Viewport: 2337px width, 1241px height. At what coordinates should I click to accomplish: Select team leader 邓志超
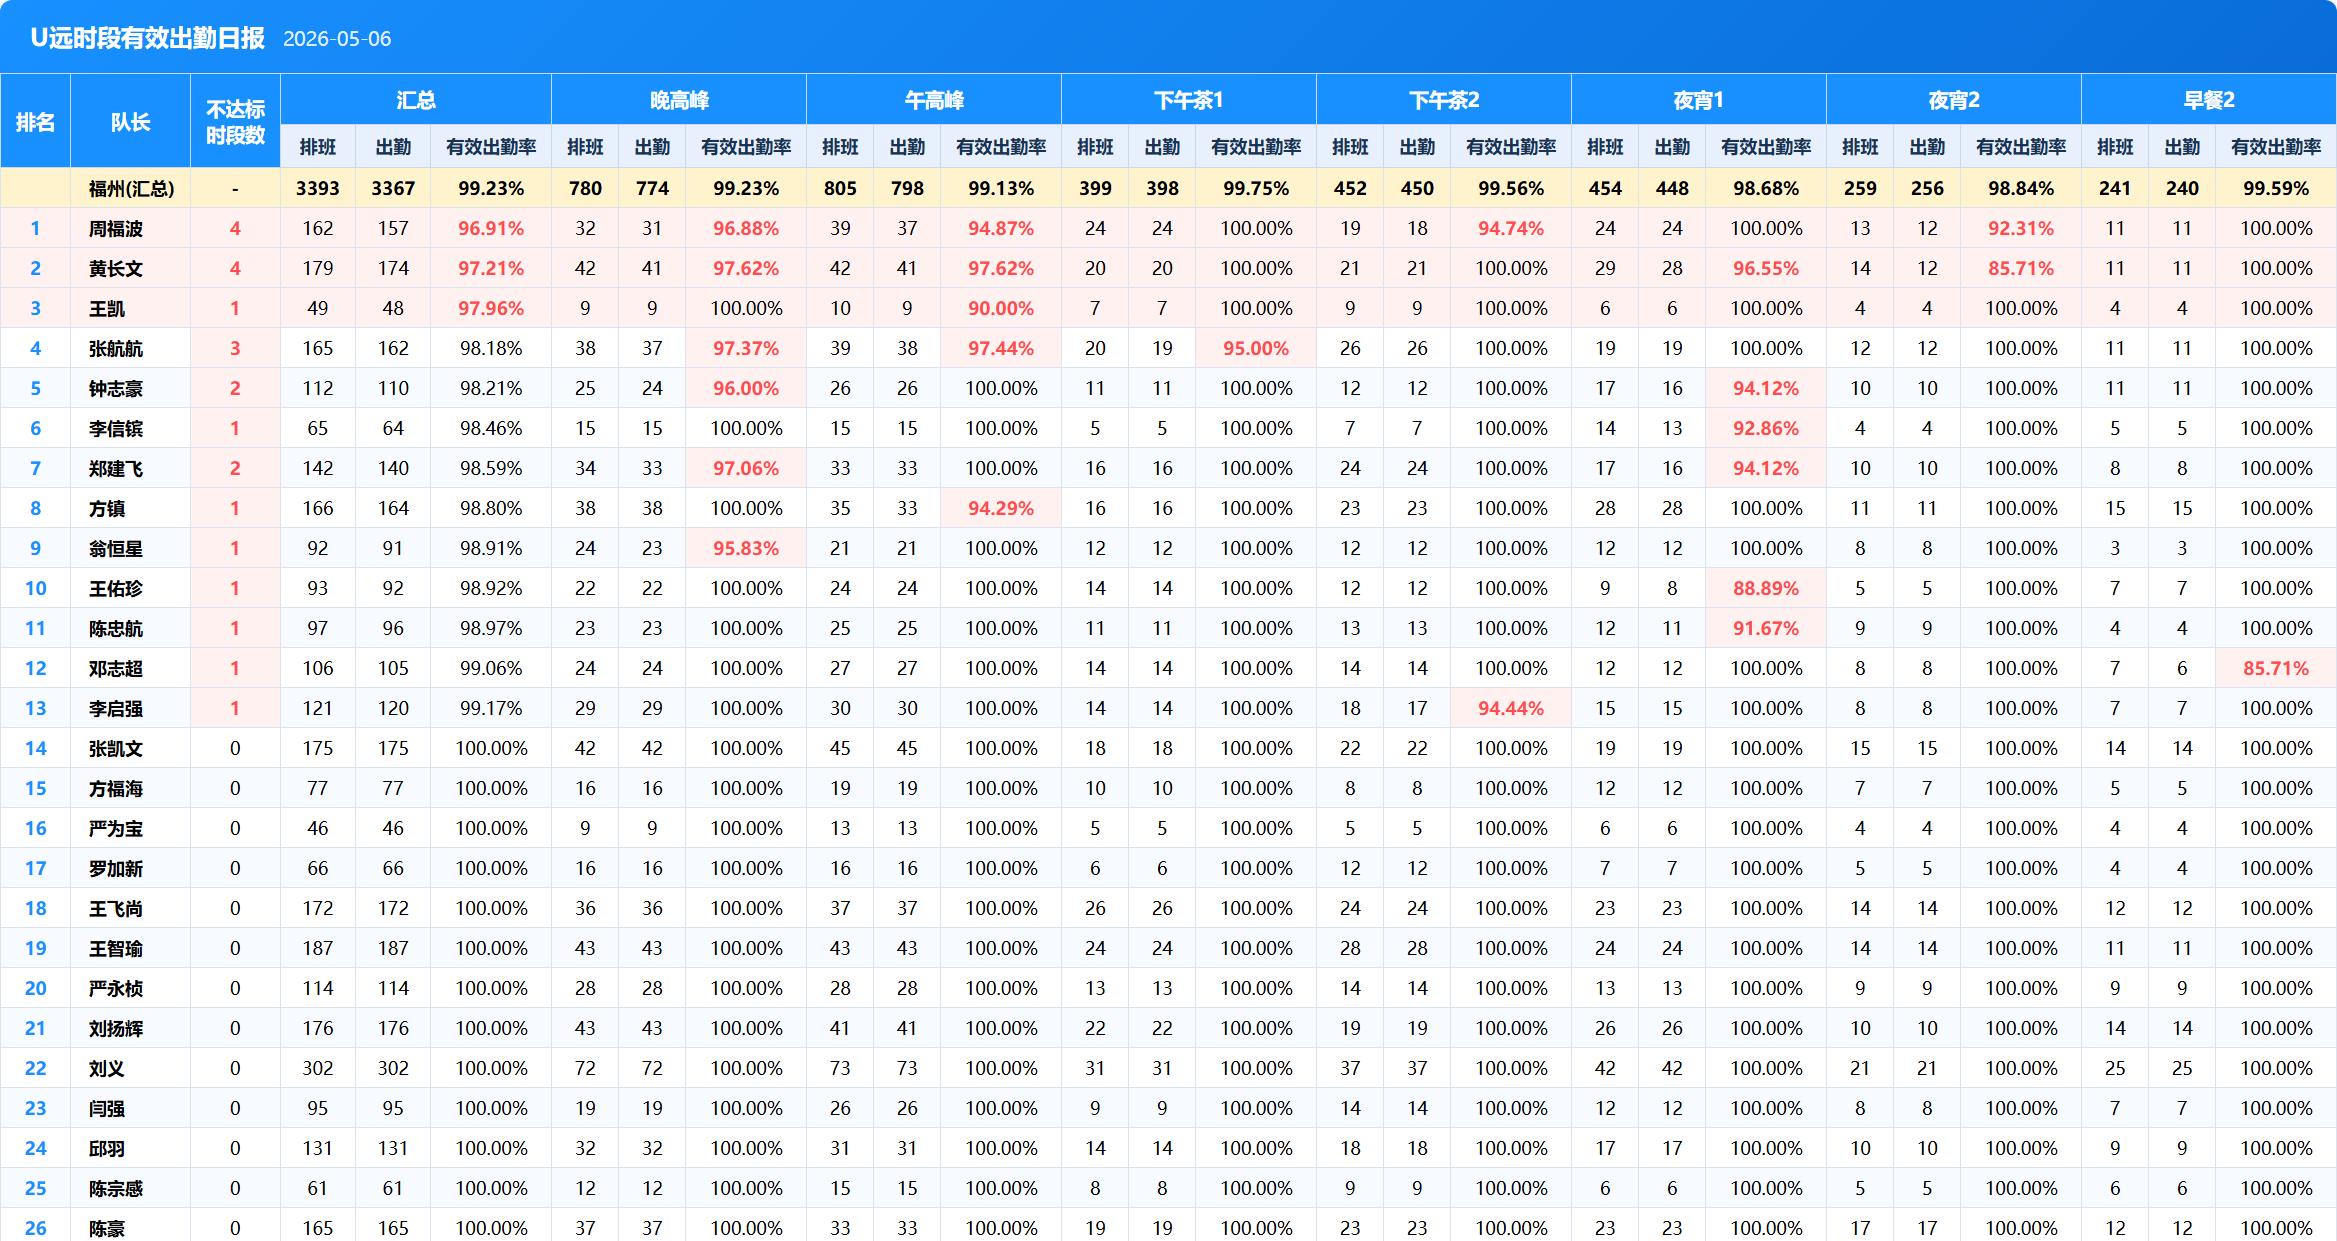pos(115,668)
